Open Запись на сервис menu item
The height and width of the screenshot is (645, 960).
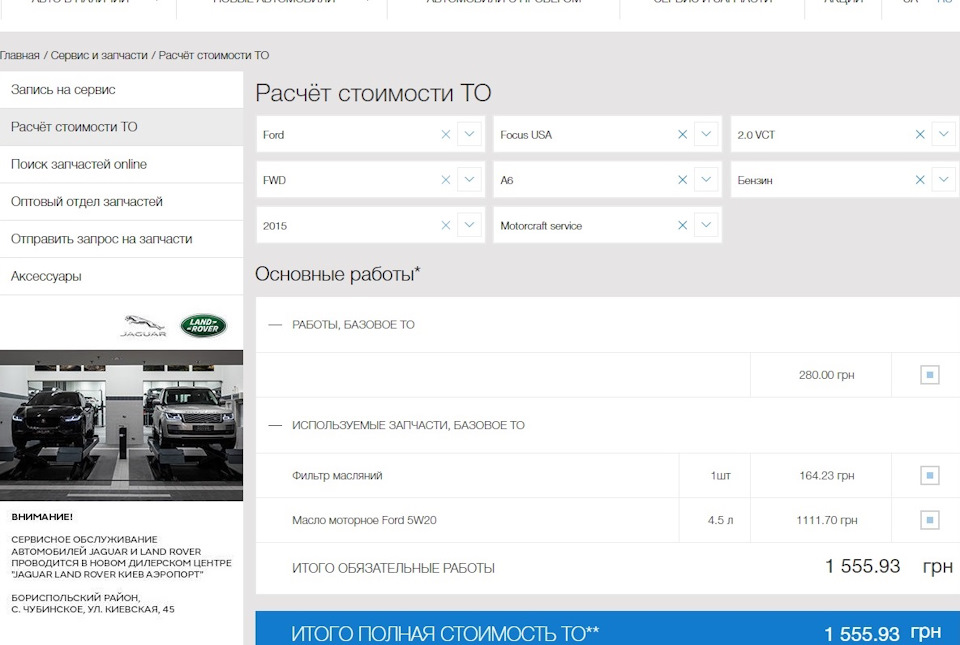point(121,90)
